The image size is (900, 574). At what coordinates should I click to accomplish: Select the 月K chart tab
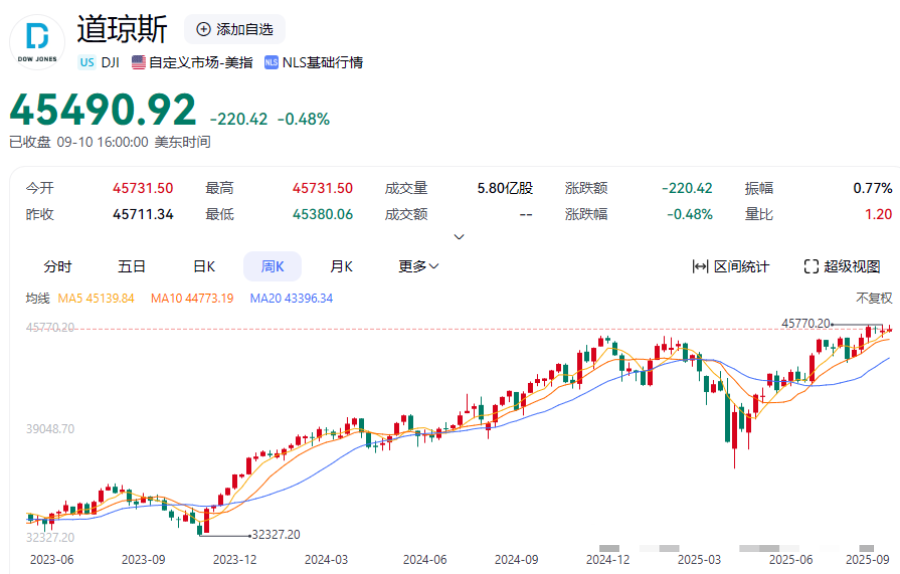pyautogui.click(x=341, y=266)
